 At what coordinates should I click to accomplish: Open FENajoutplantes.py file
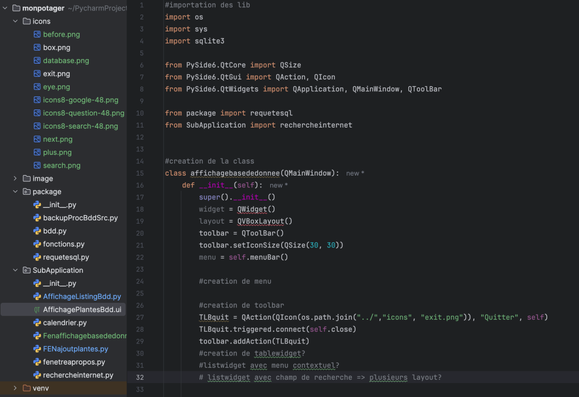point(75,349)
